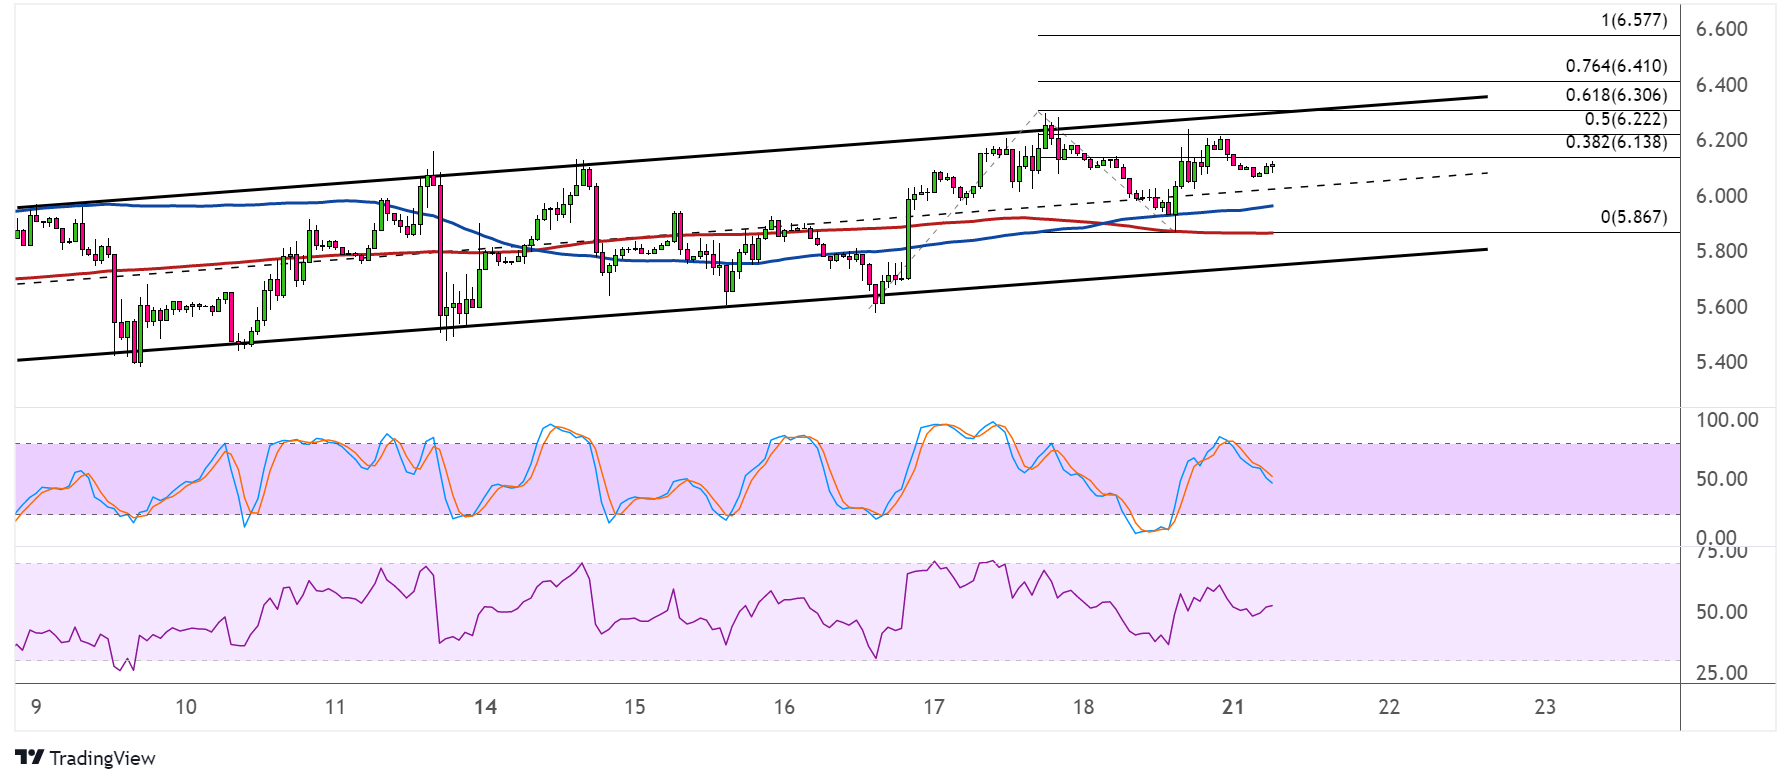Image resolution: width=1791 pixels, height=784 pixels.
Task: Click the 6.400 price axis label
Action: [1722, 85]
